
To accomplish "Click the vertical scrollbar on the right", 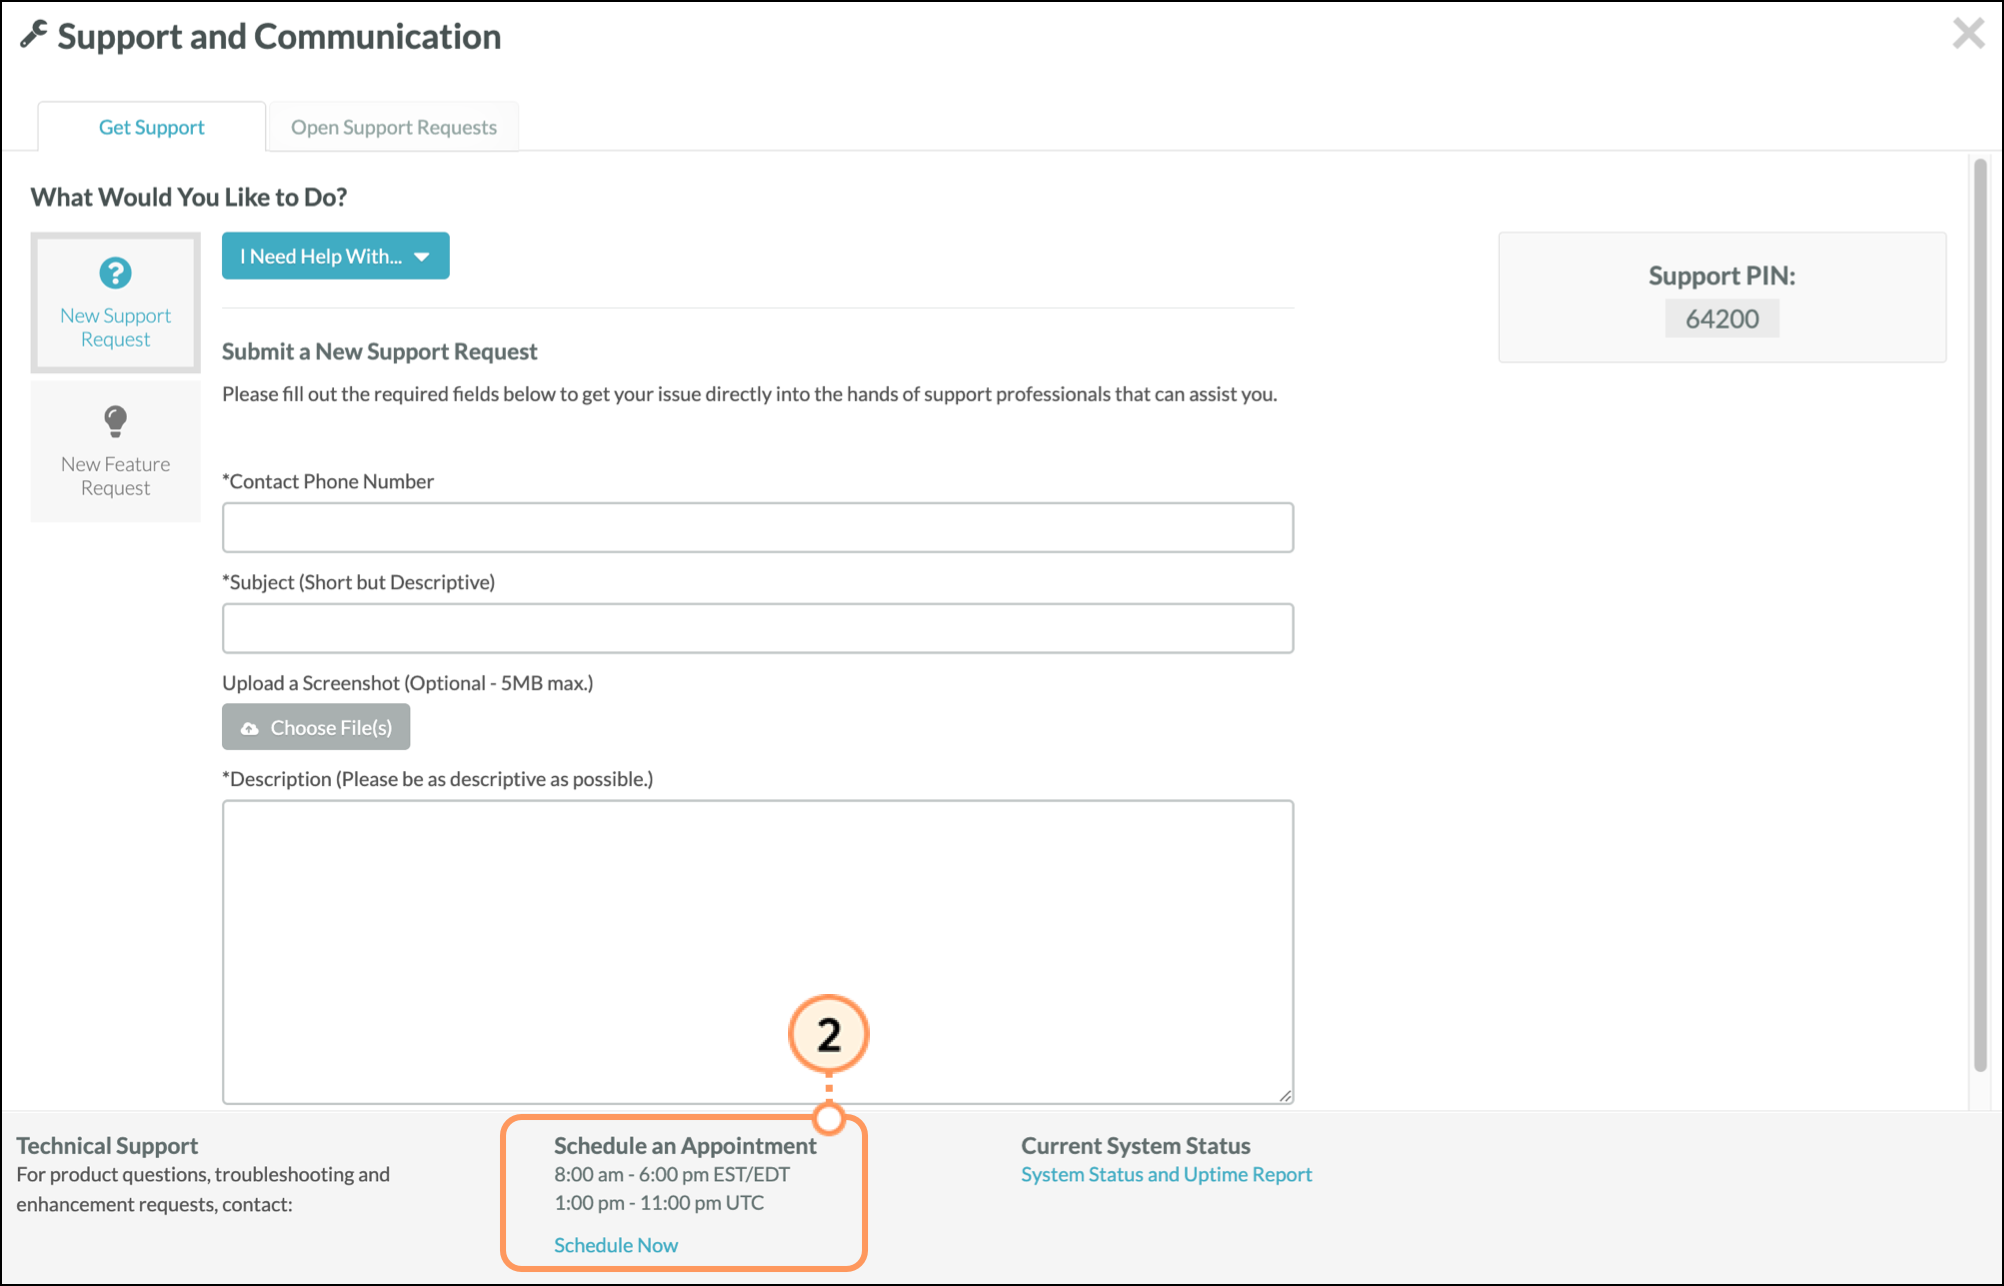I will (x=1979, y=614).
